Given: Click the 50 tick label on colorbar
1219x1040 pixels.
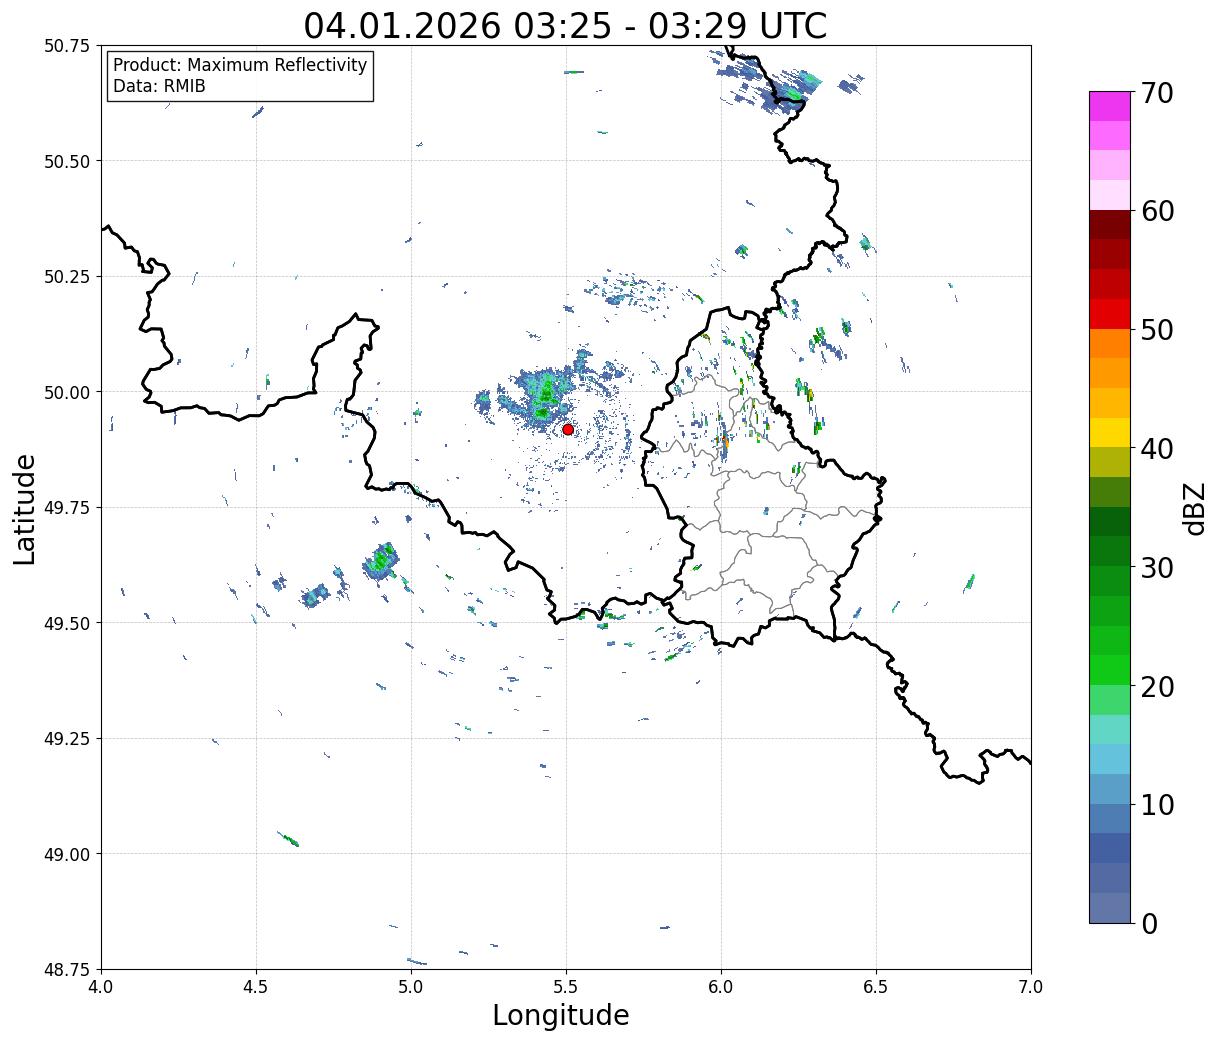Looking at the screenshot, I should 1157,330.
